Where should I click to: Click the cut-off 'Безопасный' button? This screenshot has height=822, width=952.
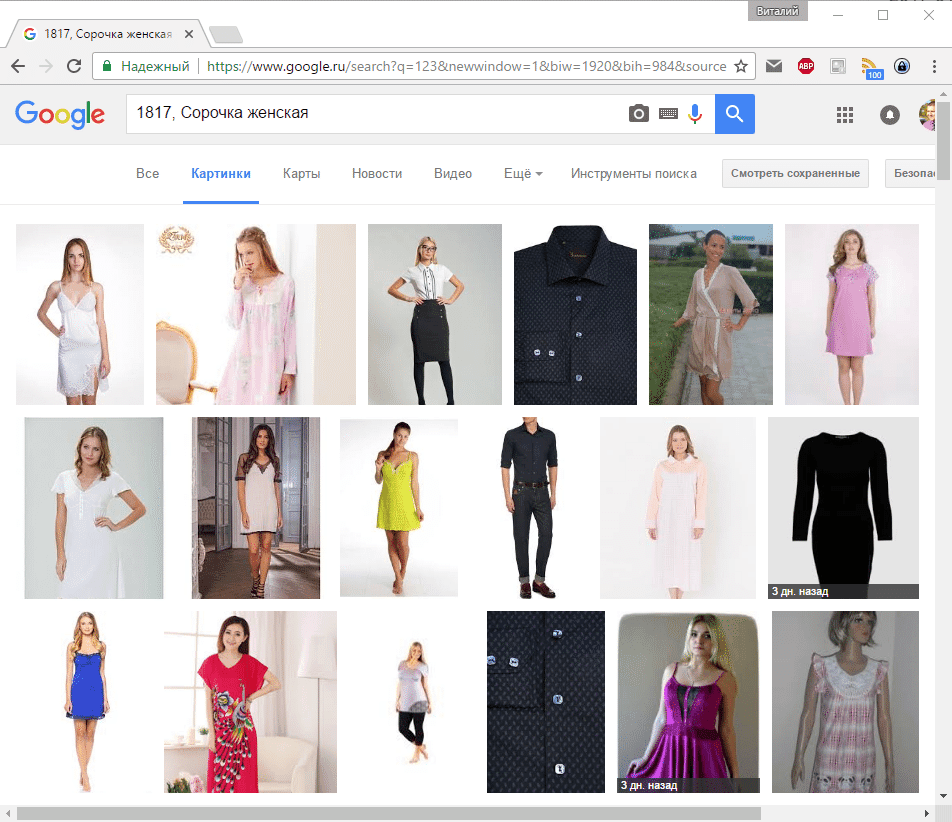(911, 173)
